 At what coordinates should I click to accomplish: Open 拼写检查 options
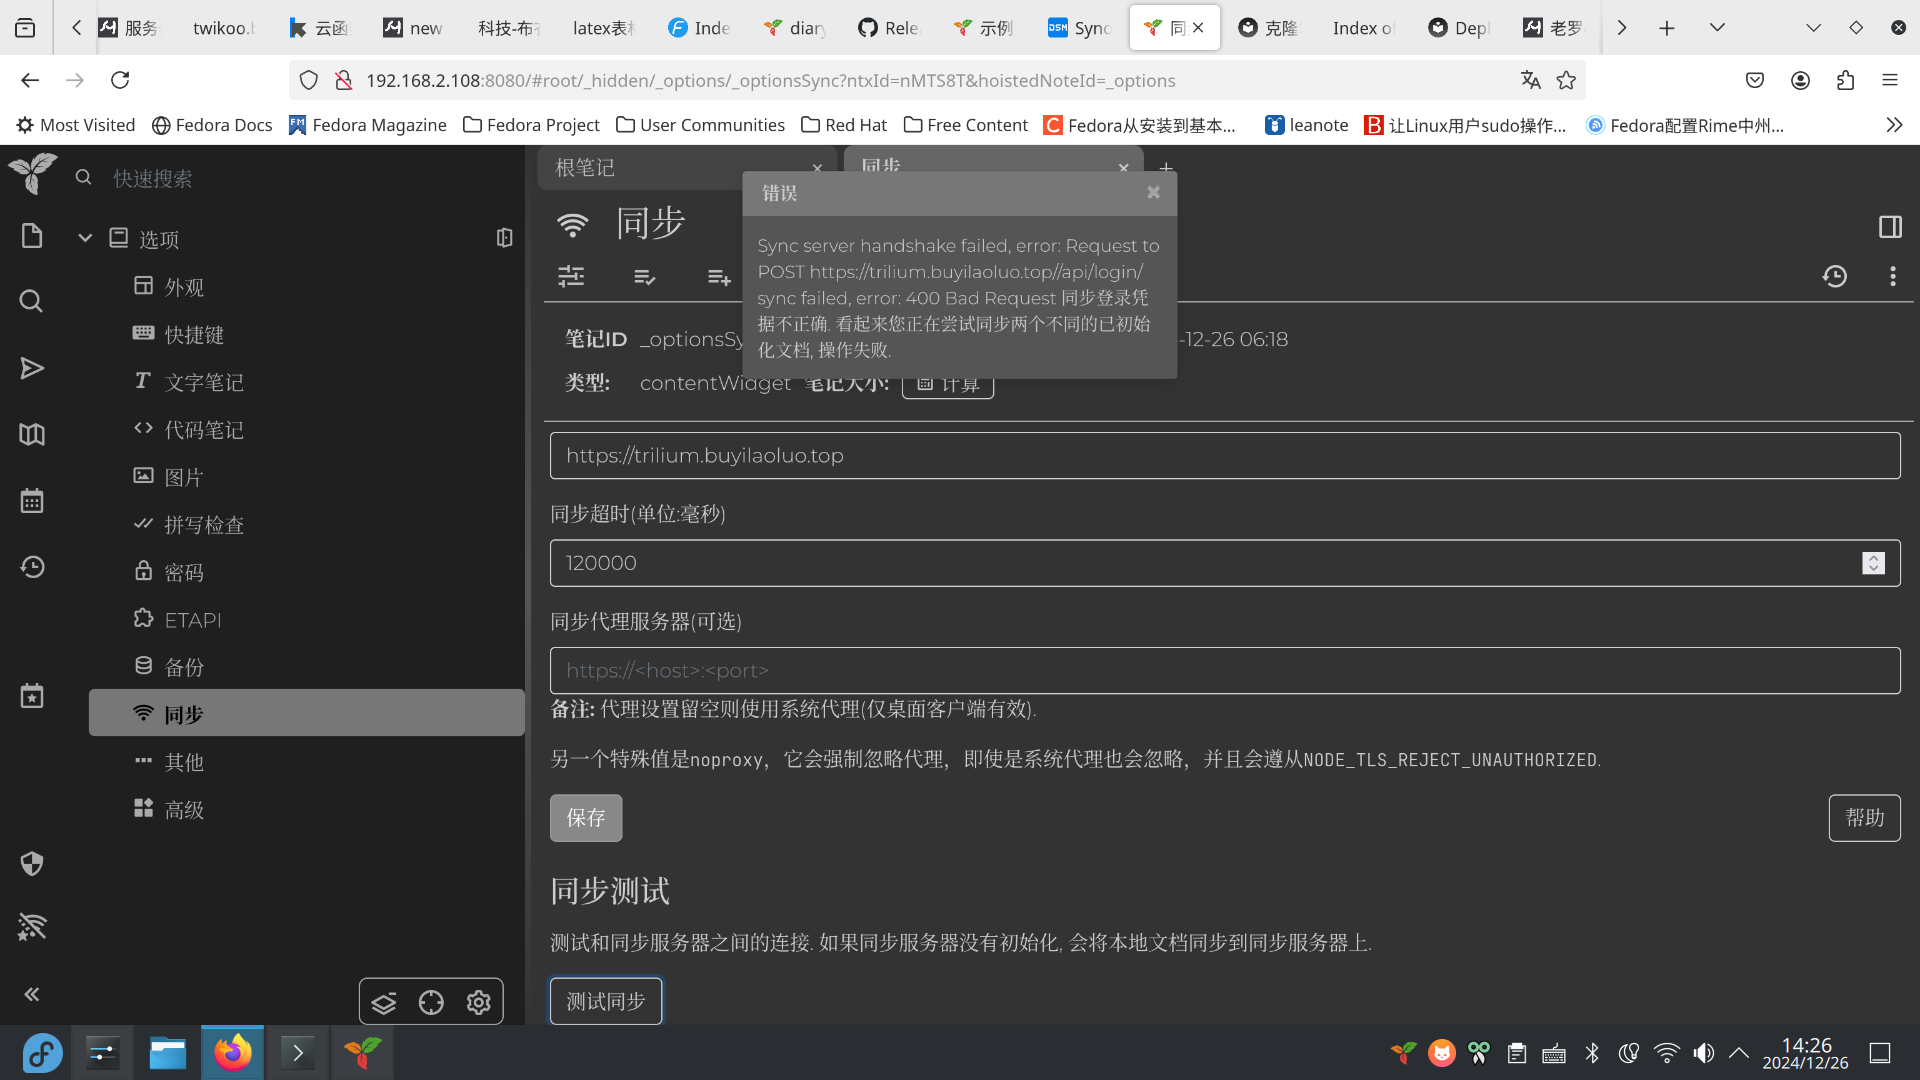click(204, 525)
